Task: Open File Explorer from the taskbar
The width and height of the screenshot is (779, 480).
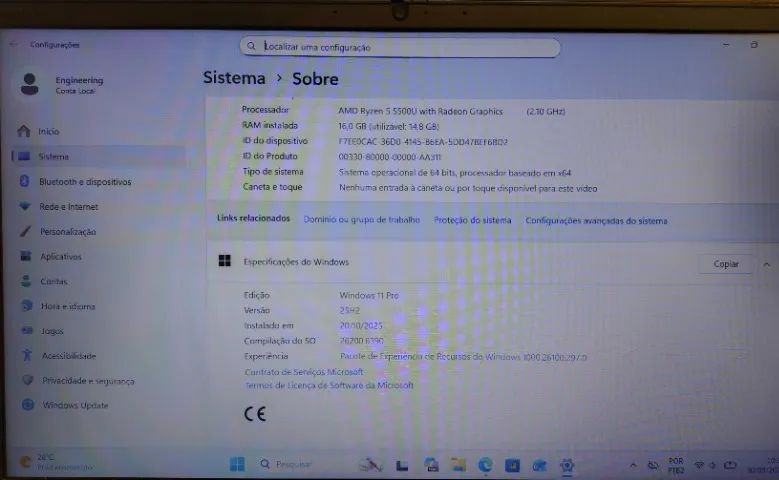Action: tap(458, 465)
